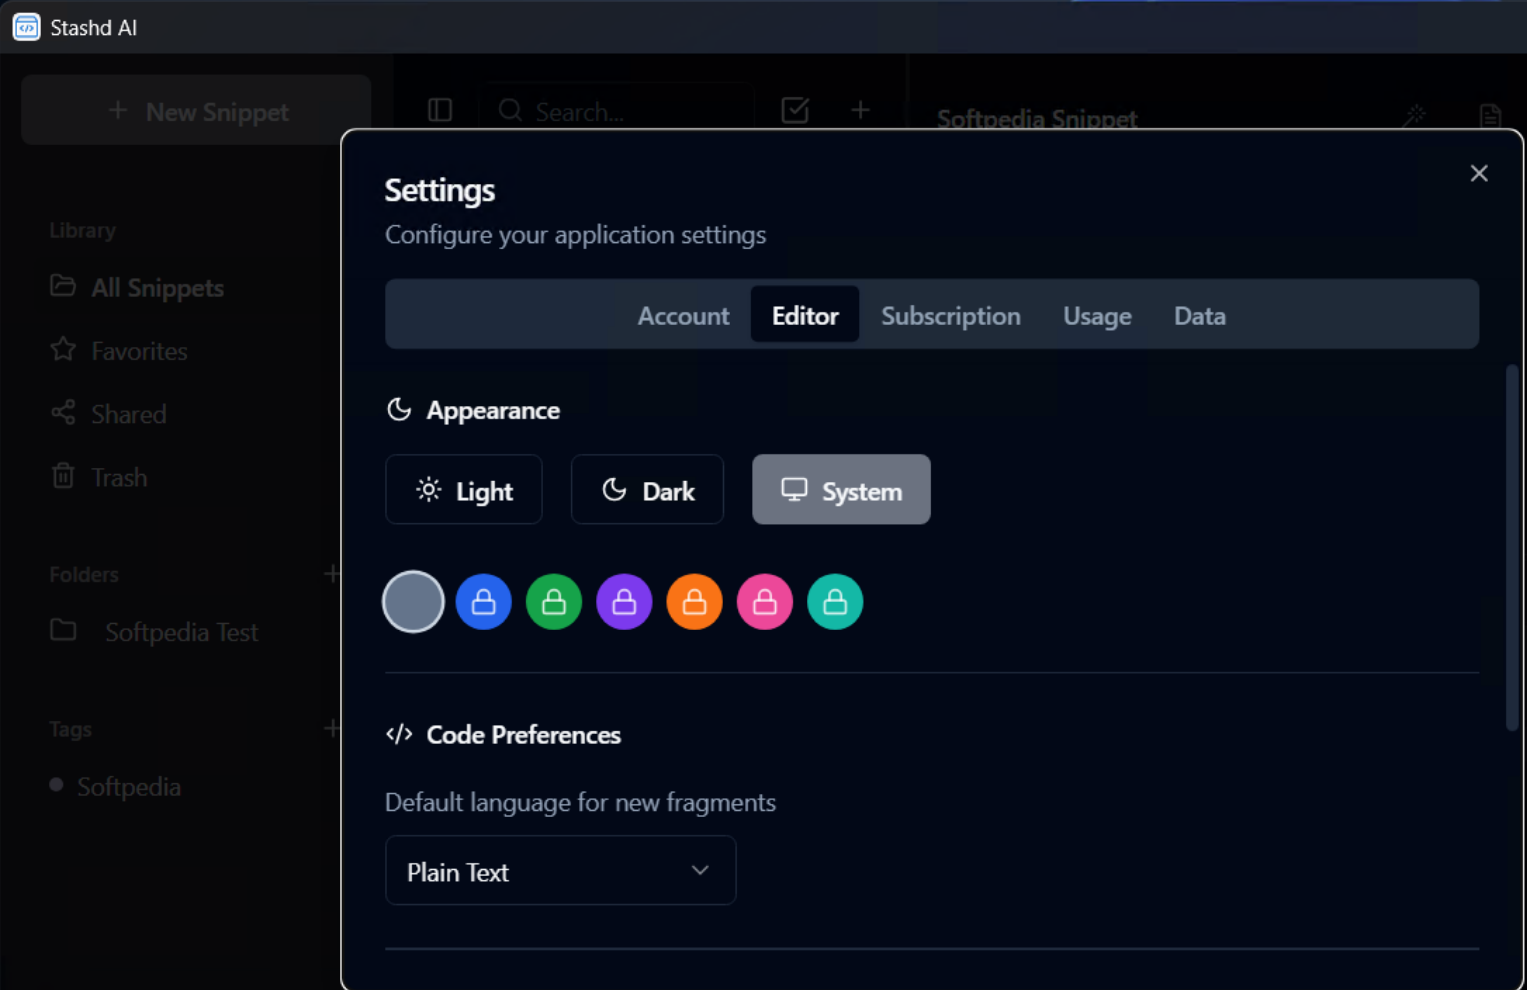Screen dimensions: 1527x990
Task: Select the green accent color swatch
Action: click(553, 601)
